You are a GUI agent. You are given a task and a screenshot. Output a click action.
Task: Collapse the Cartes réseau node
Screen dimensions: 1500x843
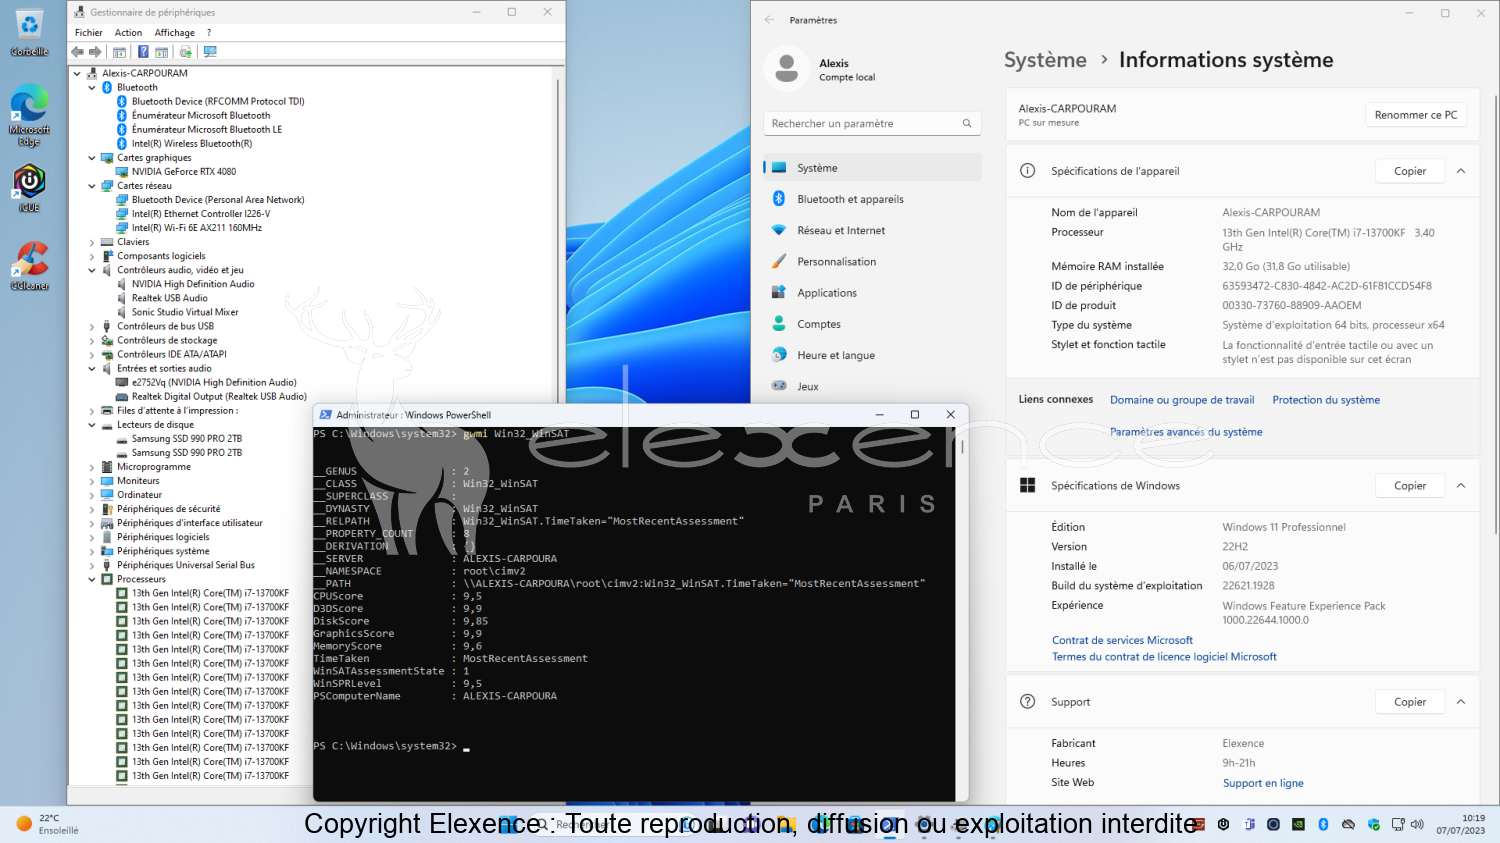tap(92, 186)
